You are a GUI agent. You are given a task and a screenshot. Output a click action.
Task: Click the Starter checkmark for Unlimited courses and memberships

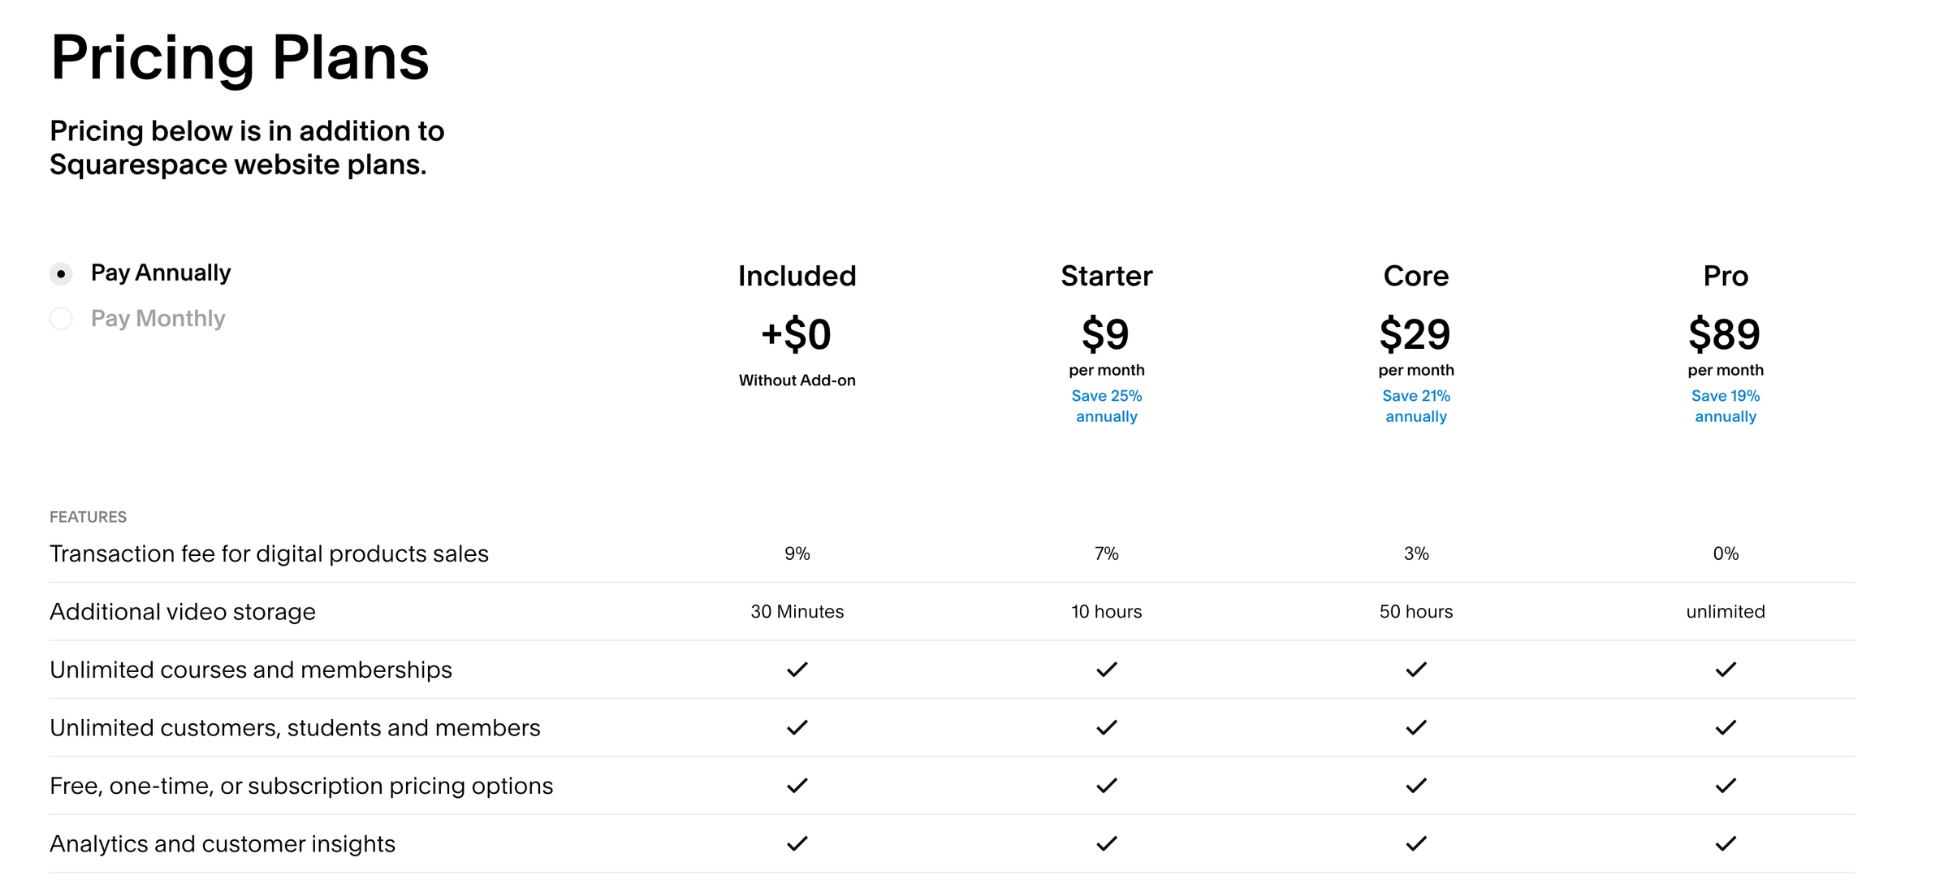click(1106, 669)
